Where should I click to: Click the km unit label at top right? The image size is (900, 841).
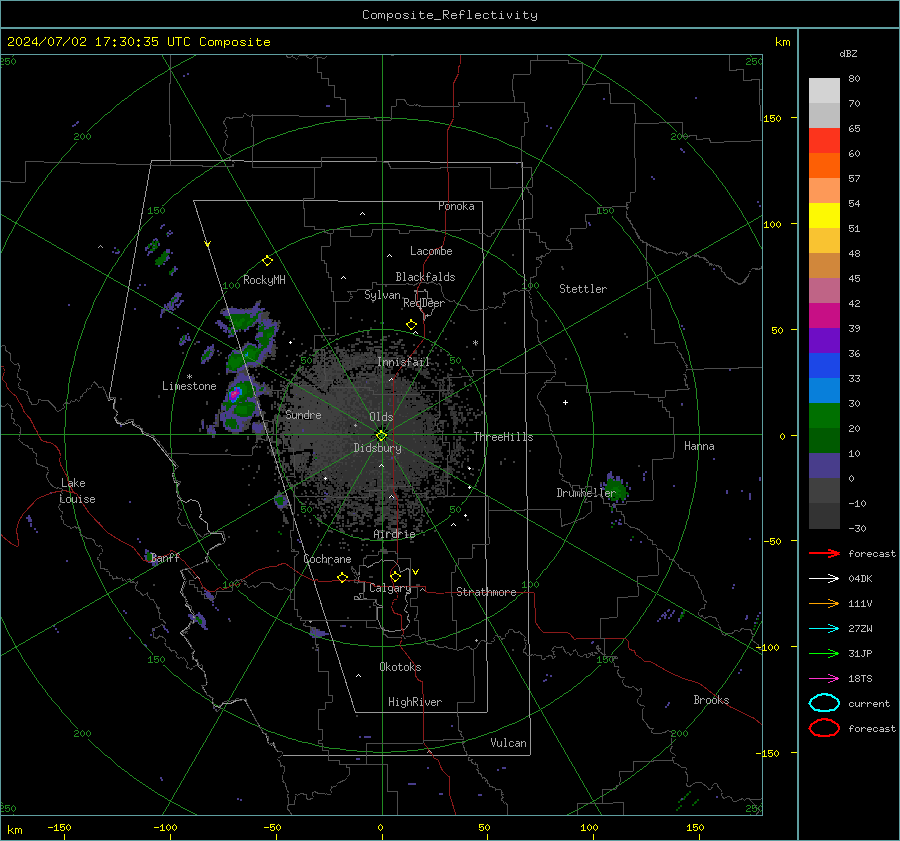(x=782, y=42)
